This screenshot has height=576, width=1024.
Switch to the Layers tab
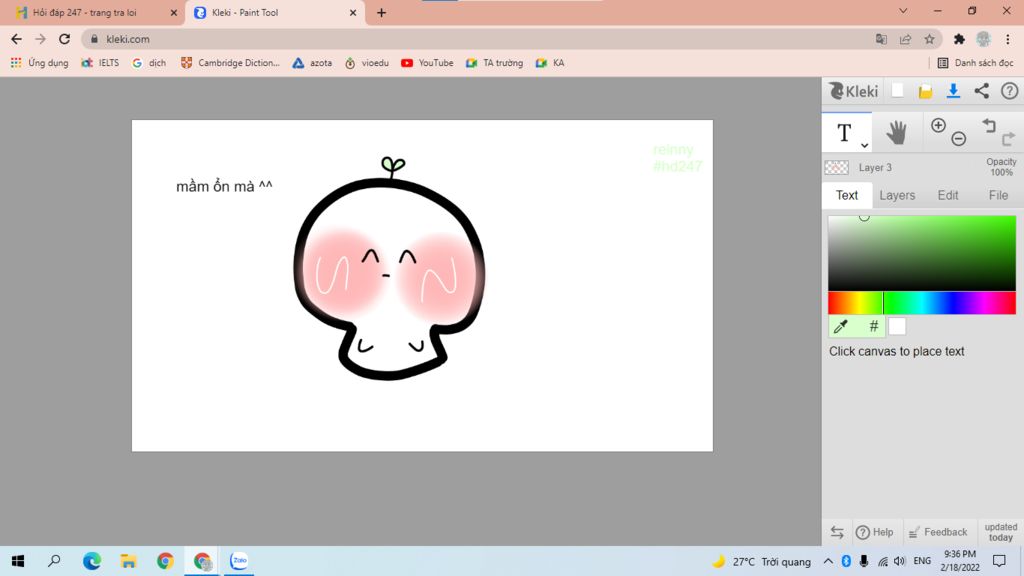point(897,195)
